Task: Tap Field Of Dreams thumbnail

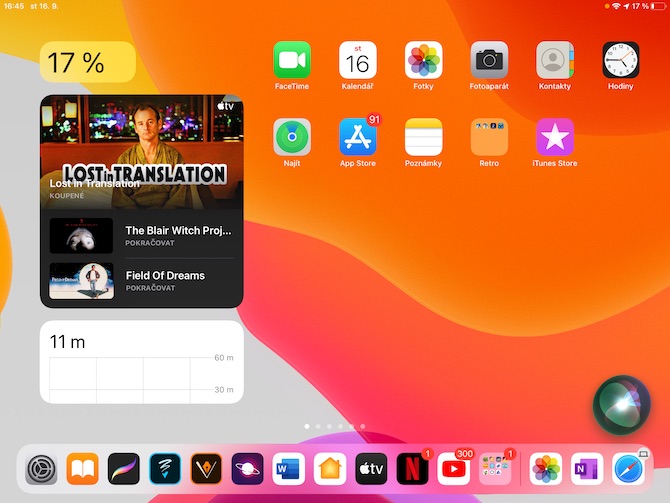Action: [x=81, y=281]
